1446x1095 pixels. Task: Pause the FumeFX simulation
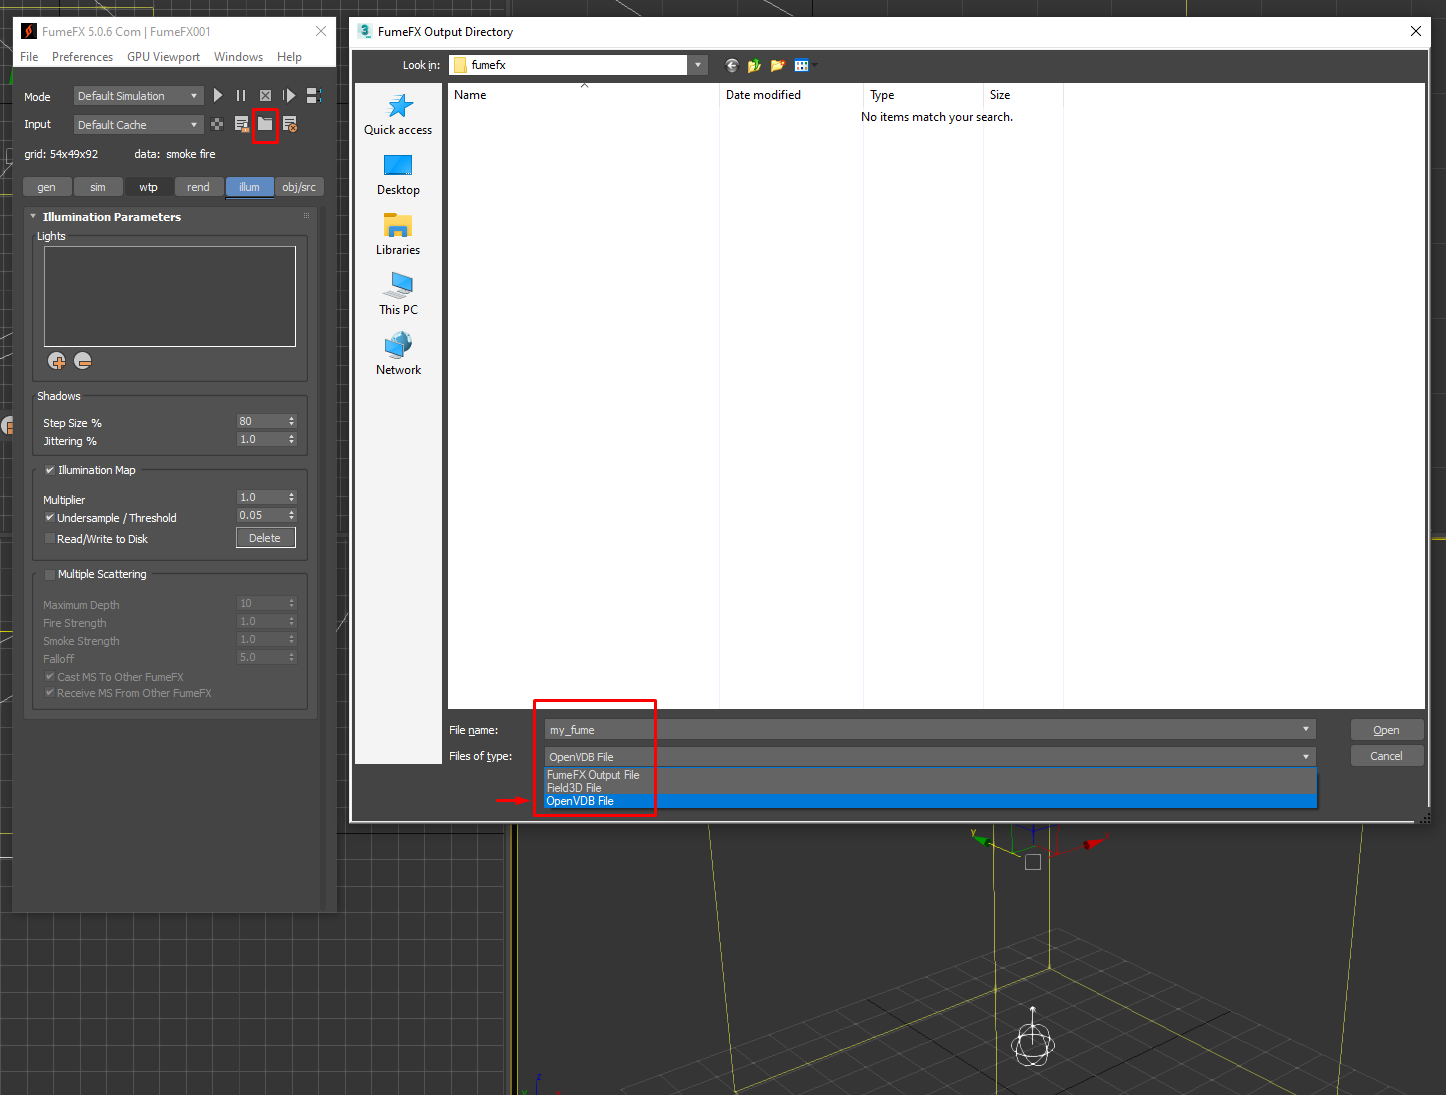(241, 96)
